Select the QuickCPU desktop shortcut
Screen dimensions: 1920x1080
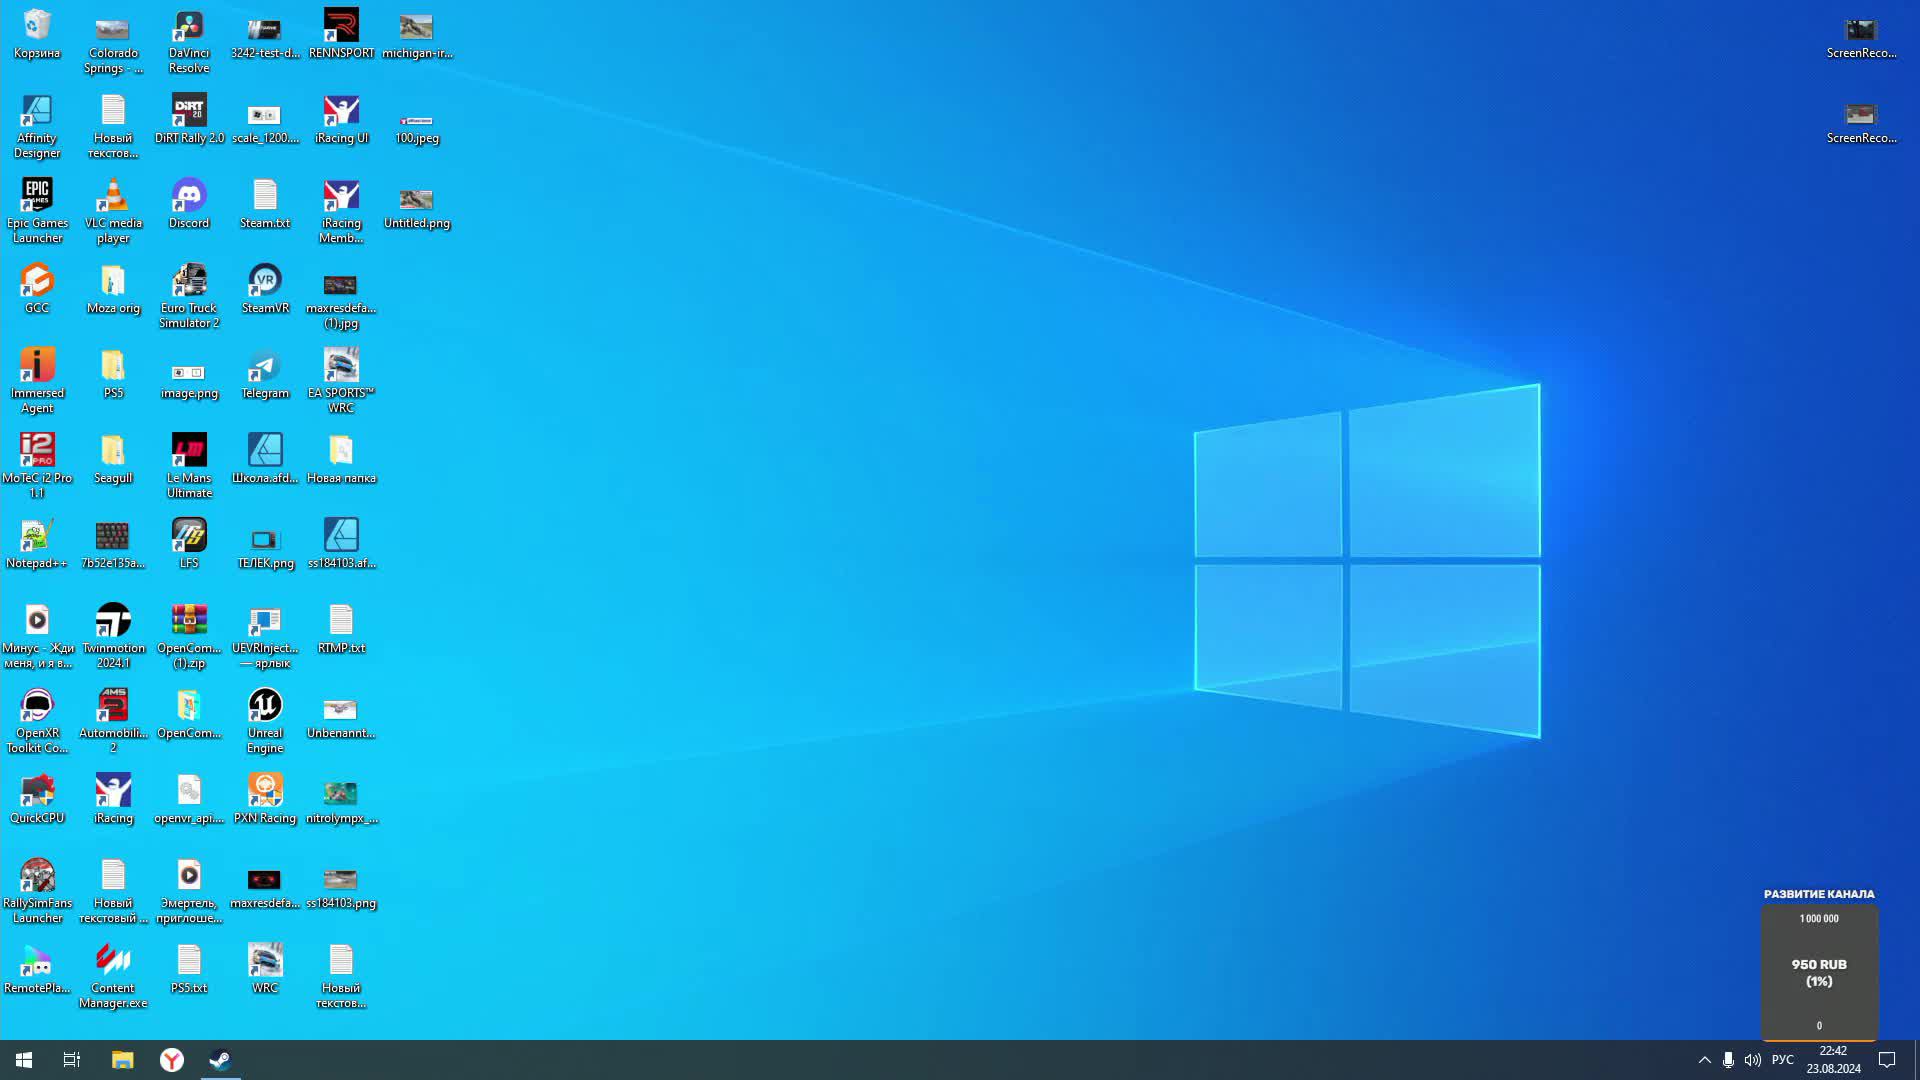37,799
